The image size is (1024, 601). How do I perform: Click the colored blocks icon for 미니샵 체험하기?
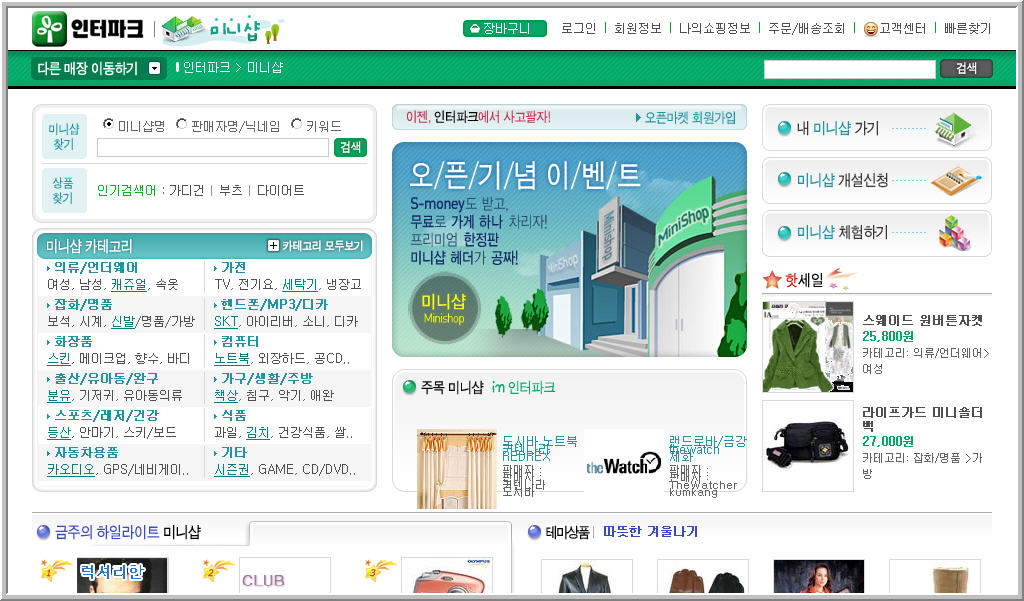click(955, 232)
